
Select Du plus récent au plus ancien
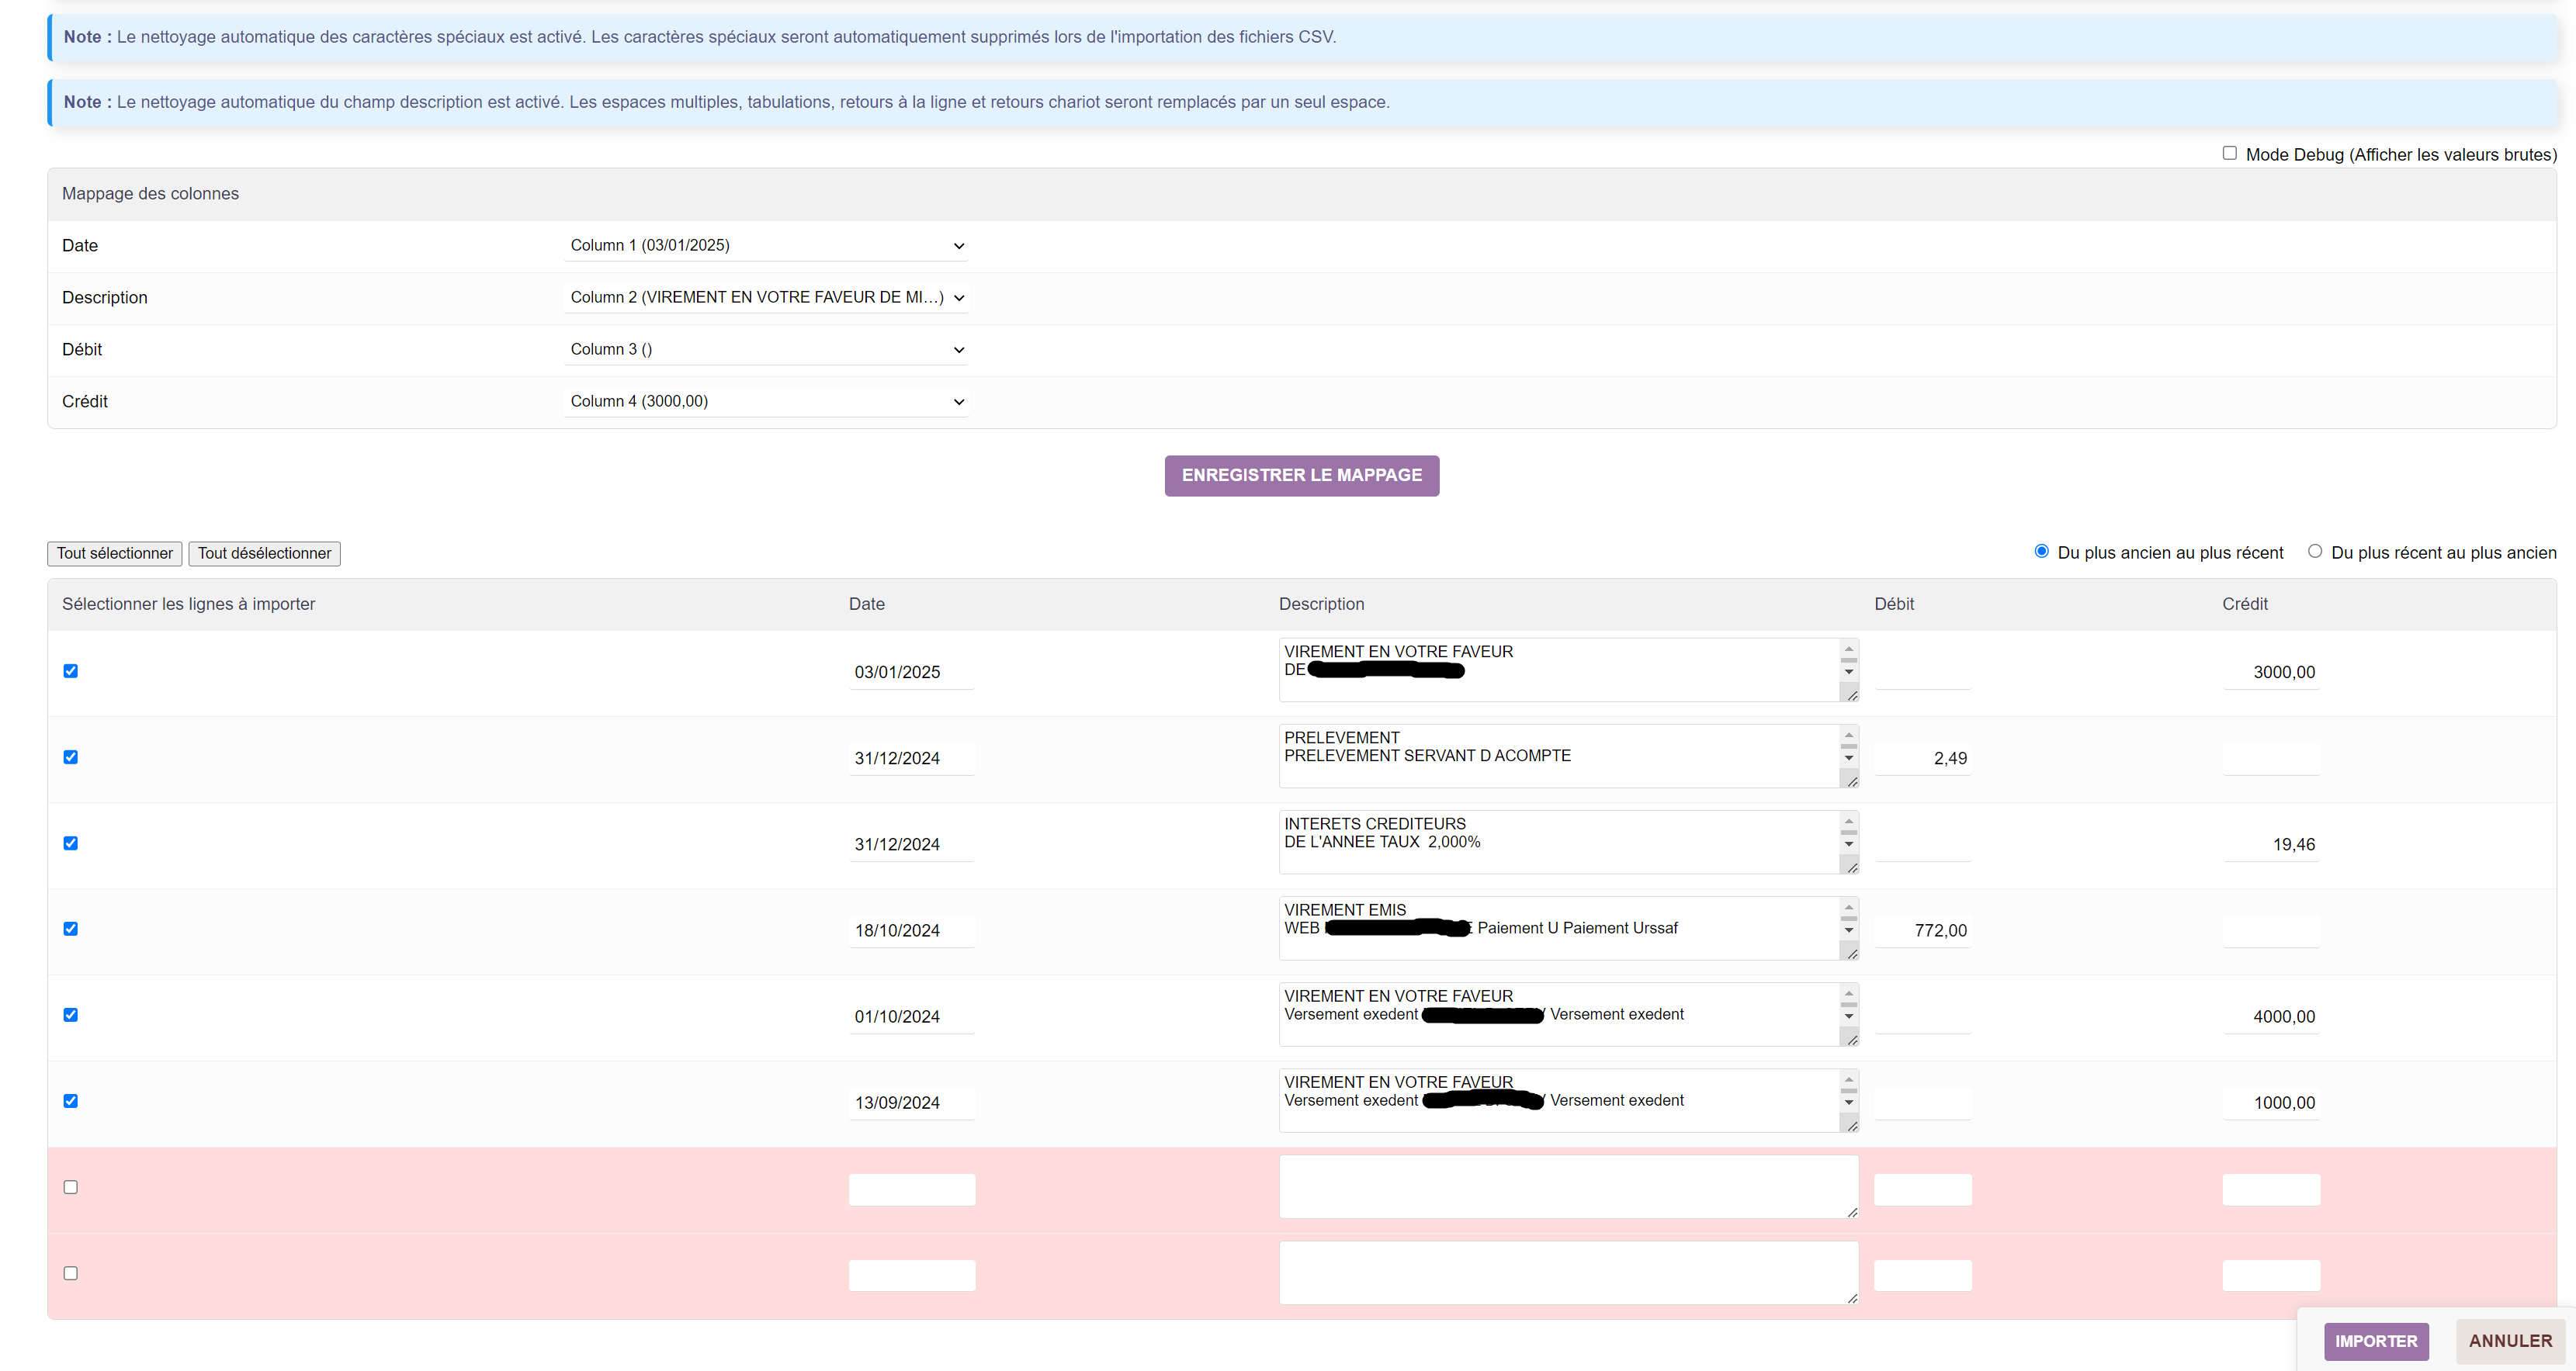[x=2314, y=551]
